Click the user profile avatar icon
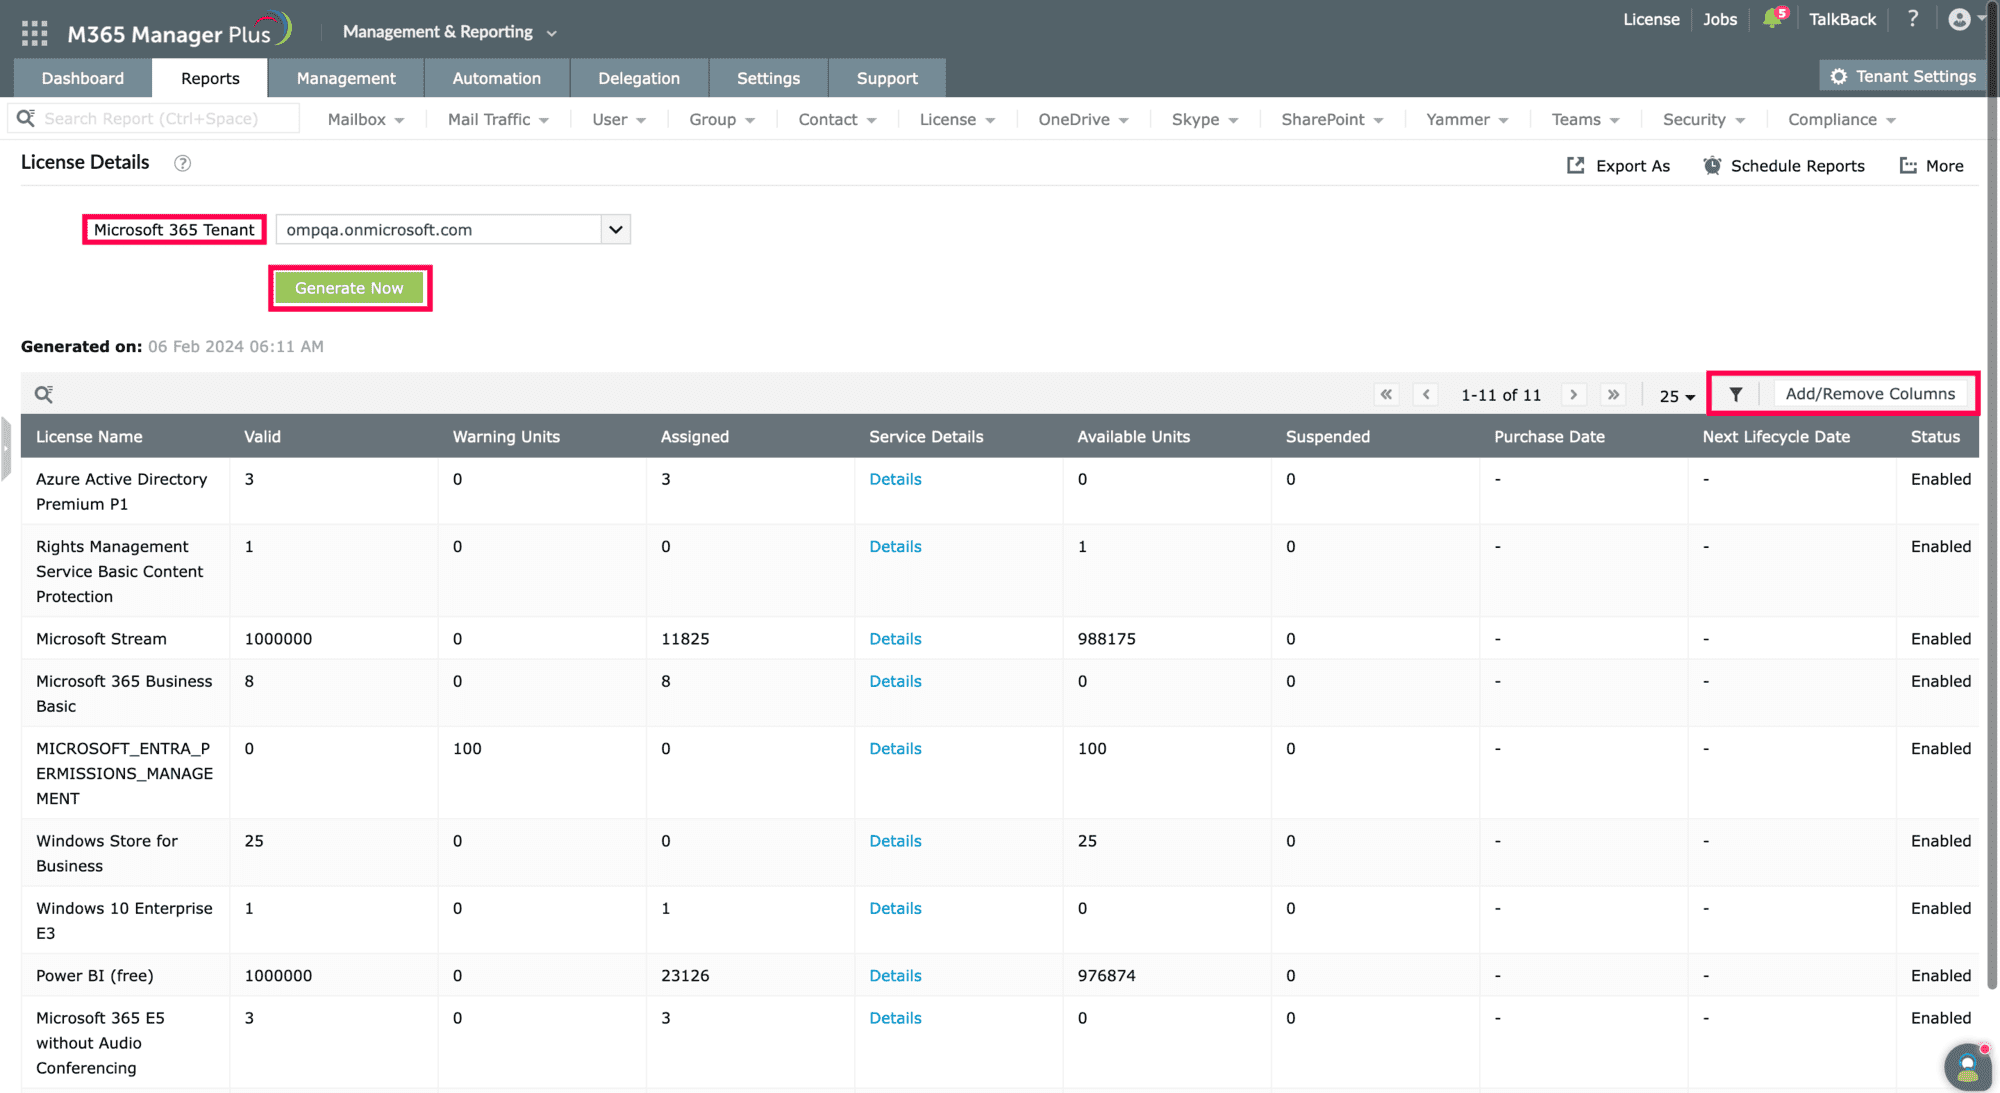Viewport: 2000px width, 1093px height. pyautogui.click(x=1959, y=19)
